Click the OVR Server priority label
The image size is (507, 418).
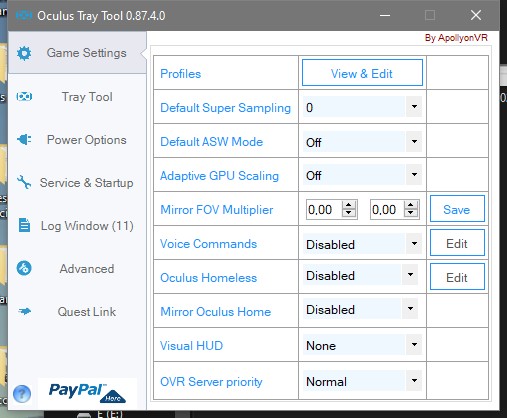click(x=211, y=382)
